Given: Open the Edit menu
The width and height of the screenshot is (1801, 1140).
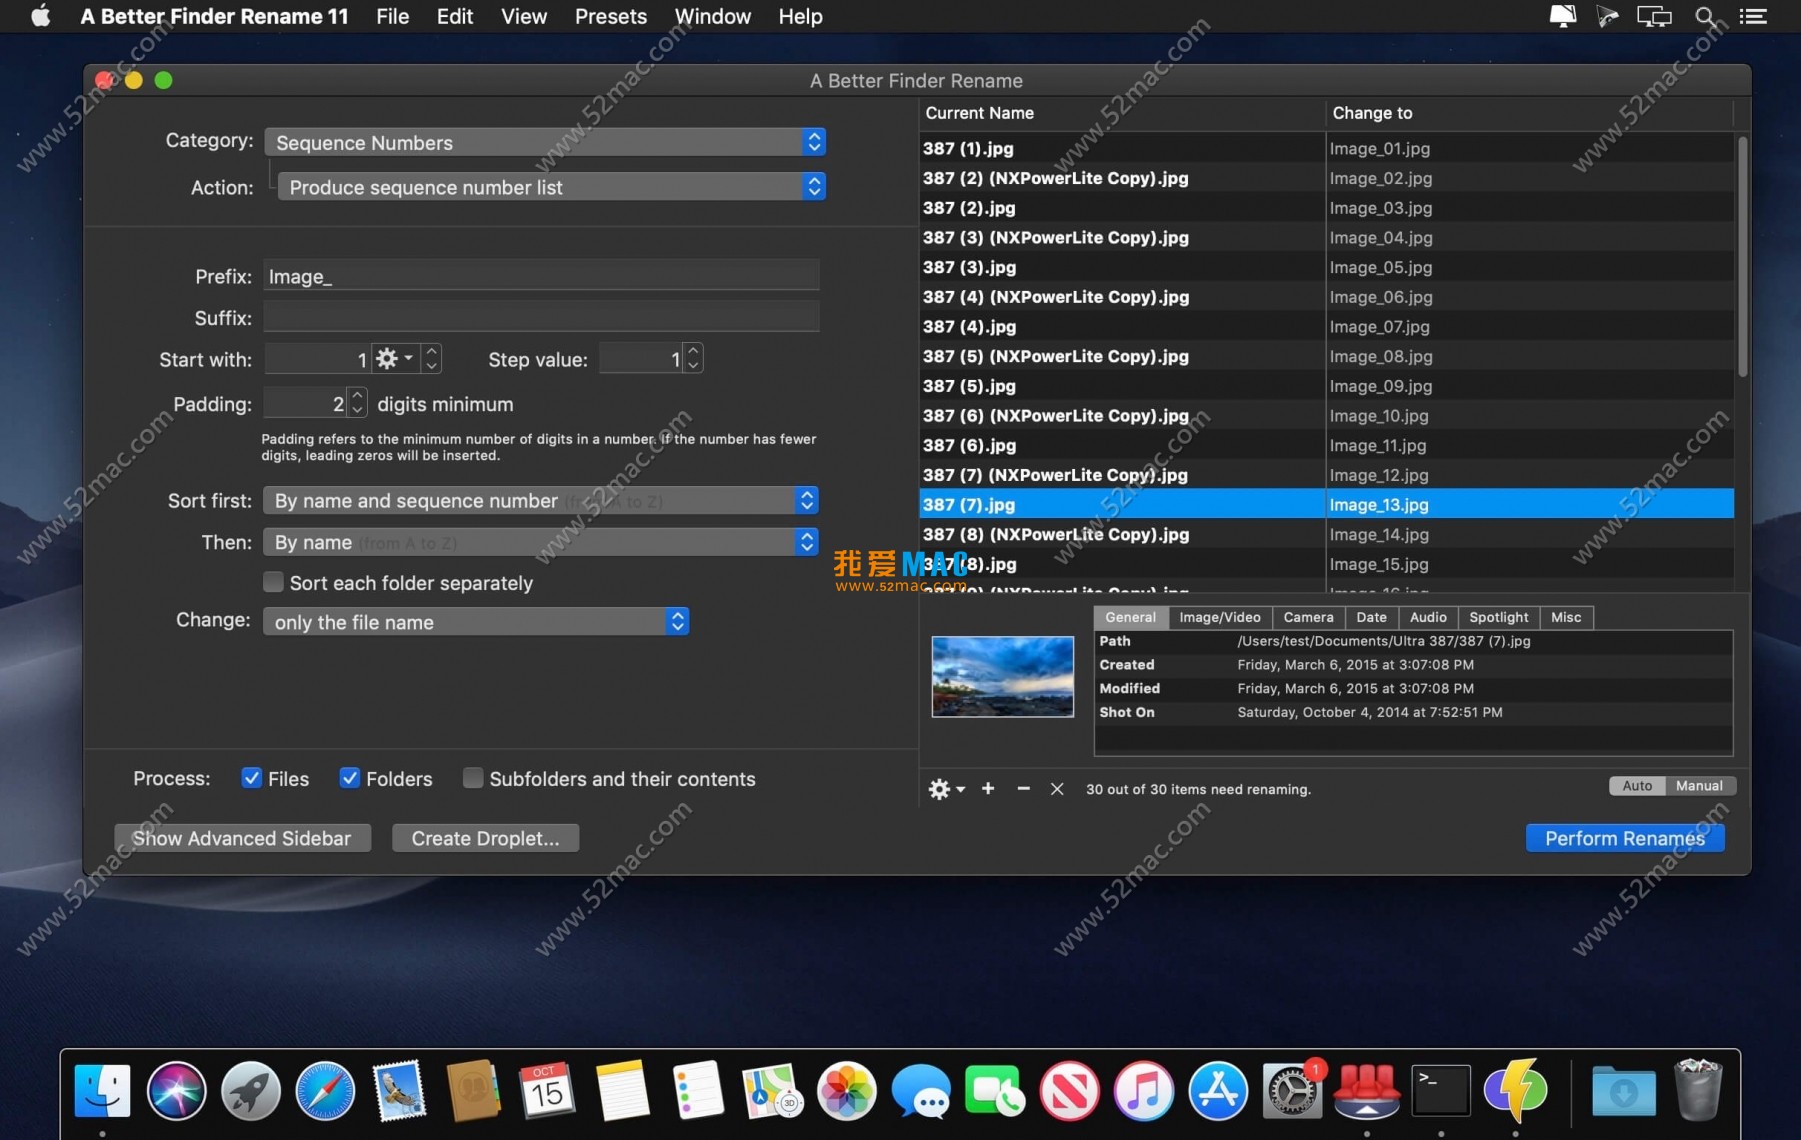Looking at the screenshot, I should click(454, 16).
